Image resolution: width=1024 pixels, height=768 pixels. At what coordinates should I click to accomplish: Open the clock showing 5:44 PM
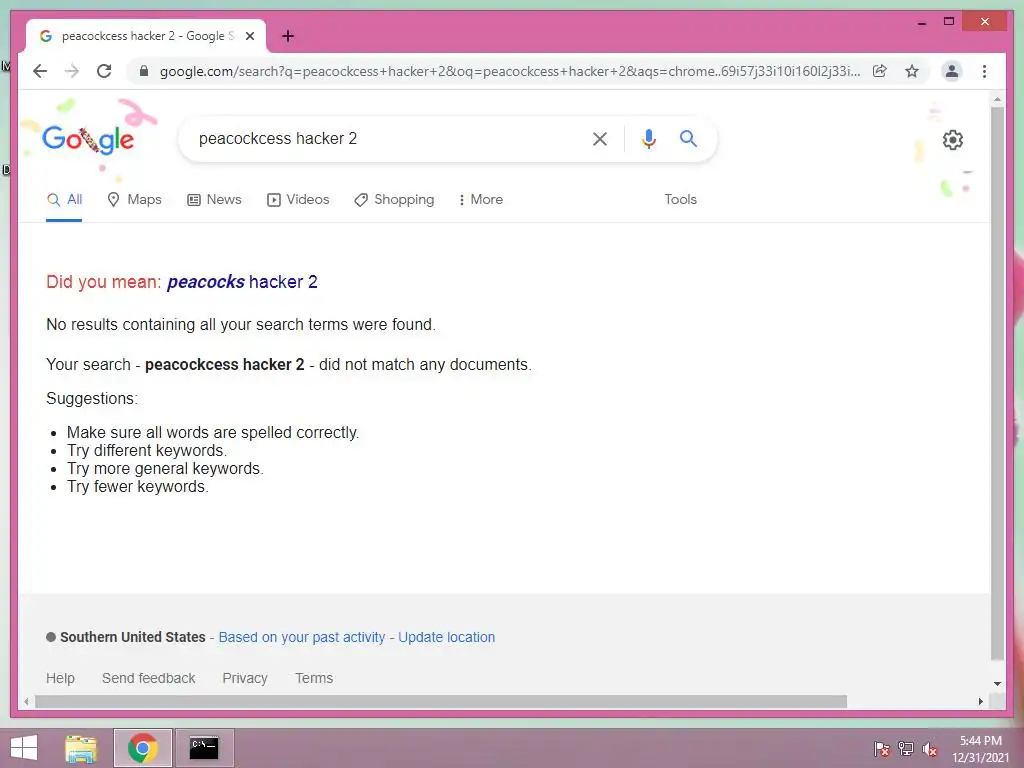coord(981,749)
